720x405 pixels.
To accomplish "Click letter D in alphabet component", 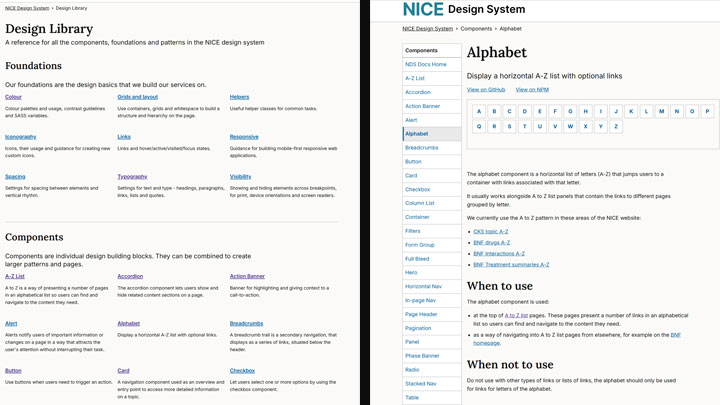I will coord(524,111).
